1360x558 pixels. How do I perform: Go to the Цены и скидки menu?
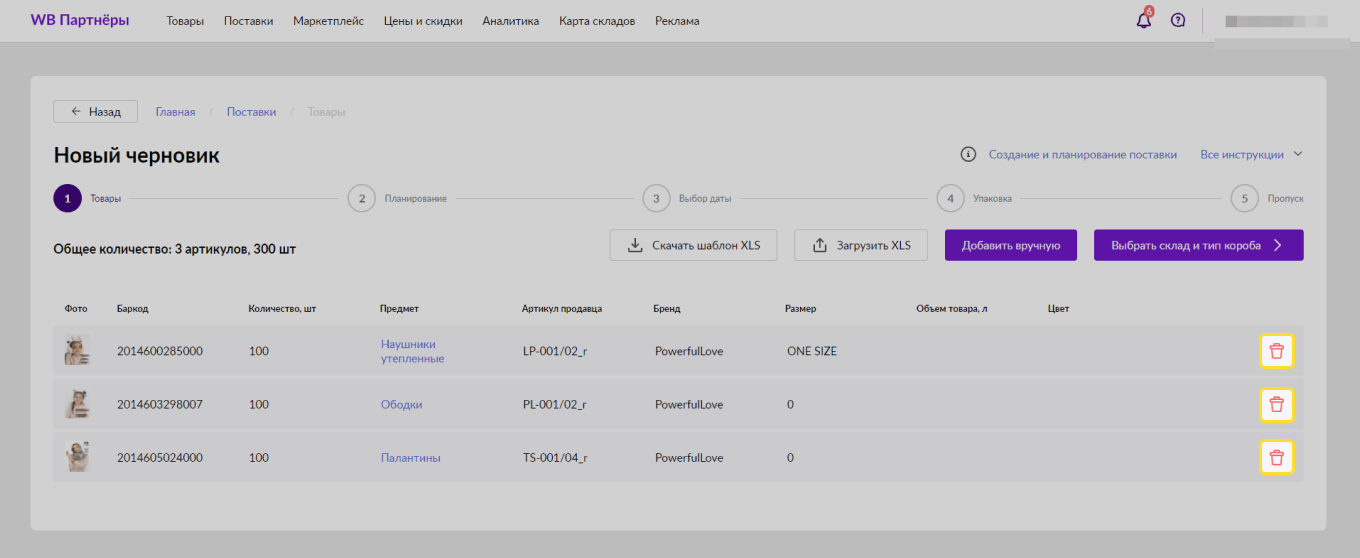click(x=423, y=21)
